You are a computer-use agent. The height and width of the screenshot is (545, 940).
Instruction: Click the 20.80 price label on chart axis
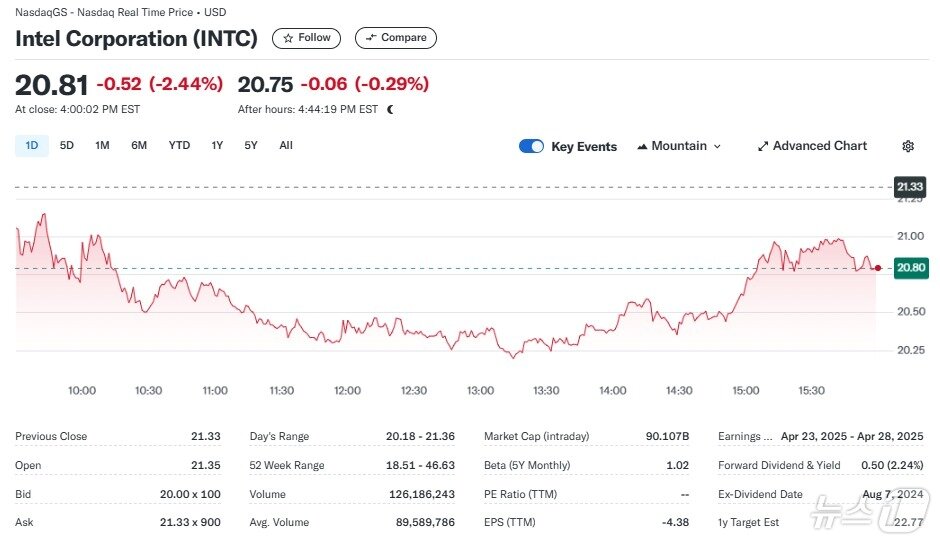point(910,268)
